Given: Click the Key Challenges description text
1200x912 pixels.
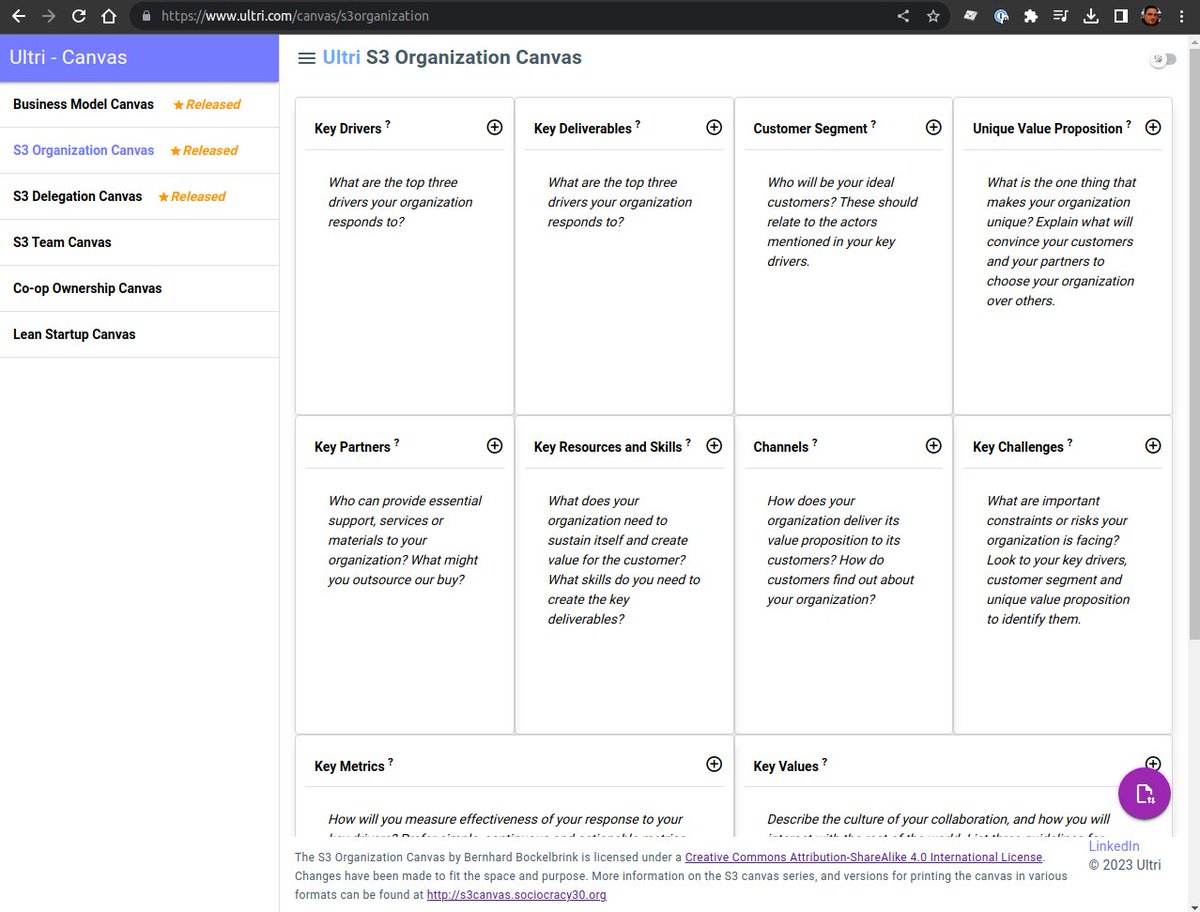Looking at the screenshot, I should coord(1058,560).
